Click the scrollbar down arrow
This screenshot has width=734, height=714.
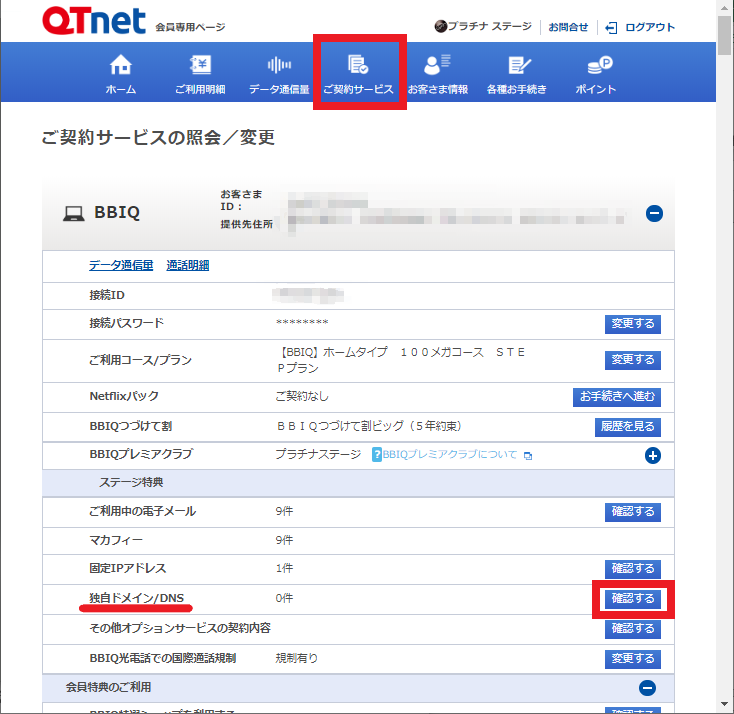[x=725, y=704]
